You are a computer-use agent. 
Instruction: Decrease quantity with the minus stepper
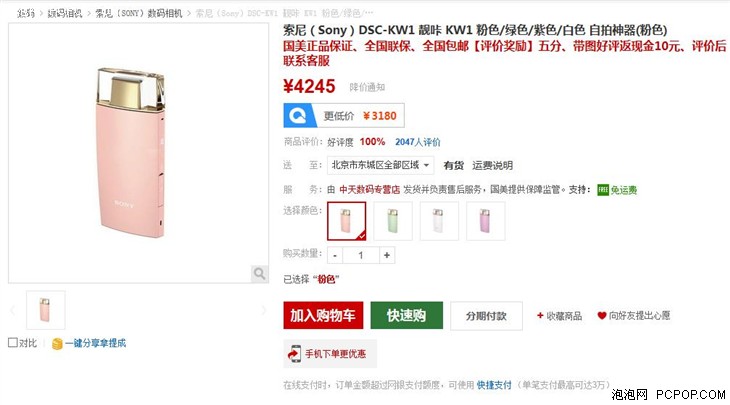(x=335, y=255)
